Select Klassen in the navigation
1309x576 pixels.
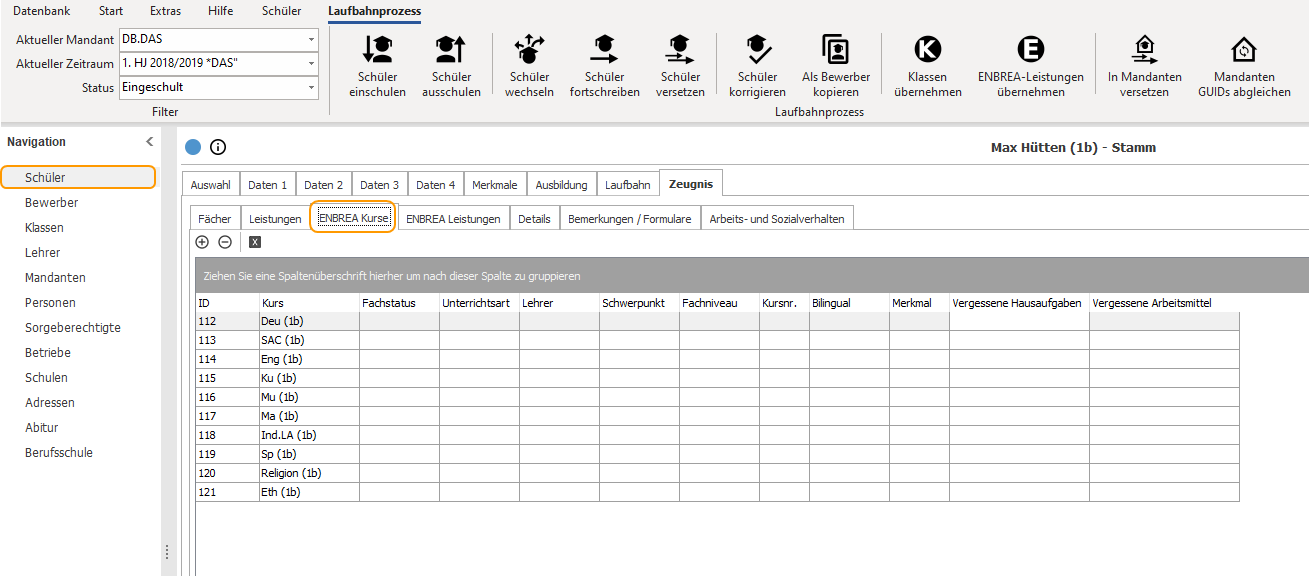[45, 228]
